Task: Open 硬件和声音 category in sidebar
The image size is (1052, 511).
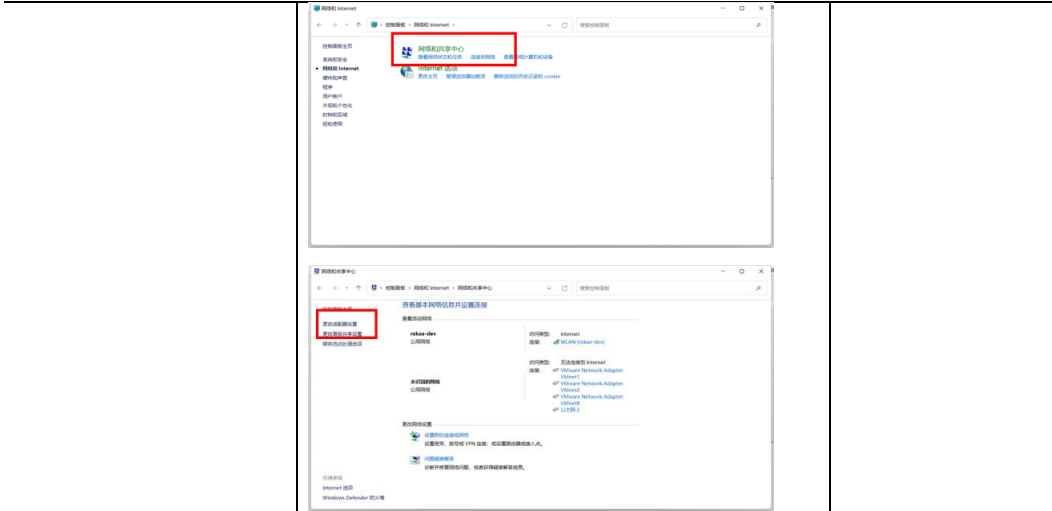Action: [x=334, y=78]
